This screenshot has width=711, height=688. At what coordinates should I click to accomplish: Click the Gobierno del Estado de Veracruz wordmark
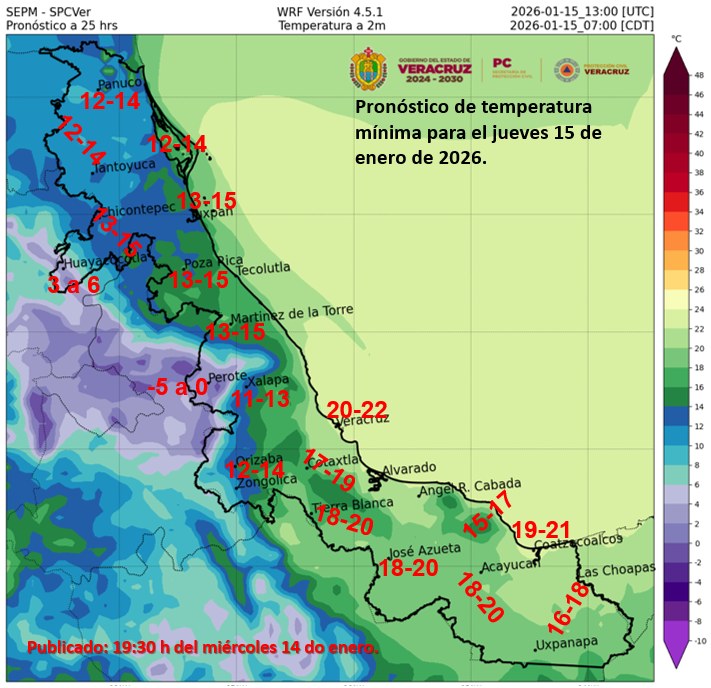click(434, 70)
